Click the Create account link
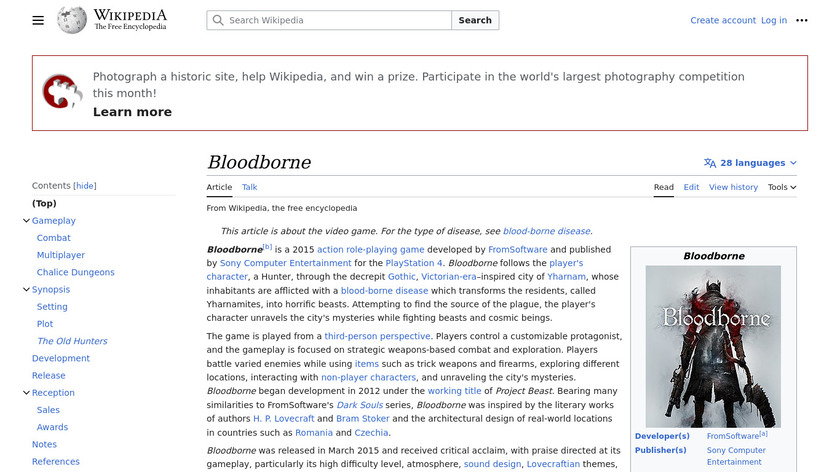Screen dimensions: 840x472 [723, 20]
